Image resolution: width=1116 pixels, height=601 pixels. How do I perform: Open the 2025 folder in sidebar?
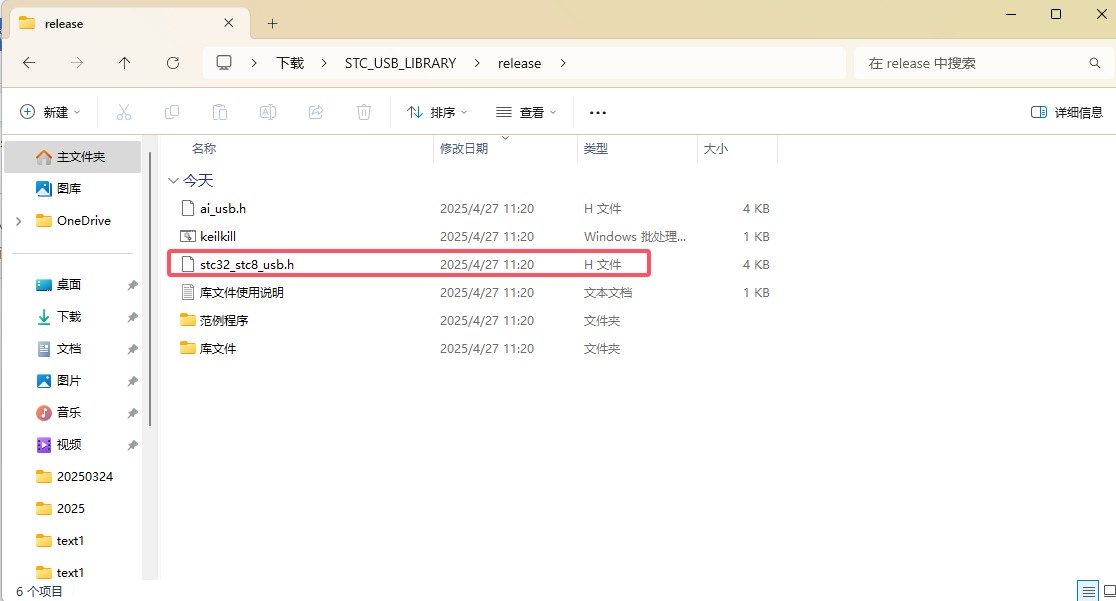70,508
